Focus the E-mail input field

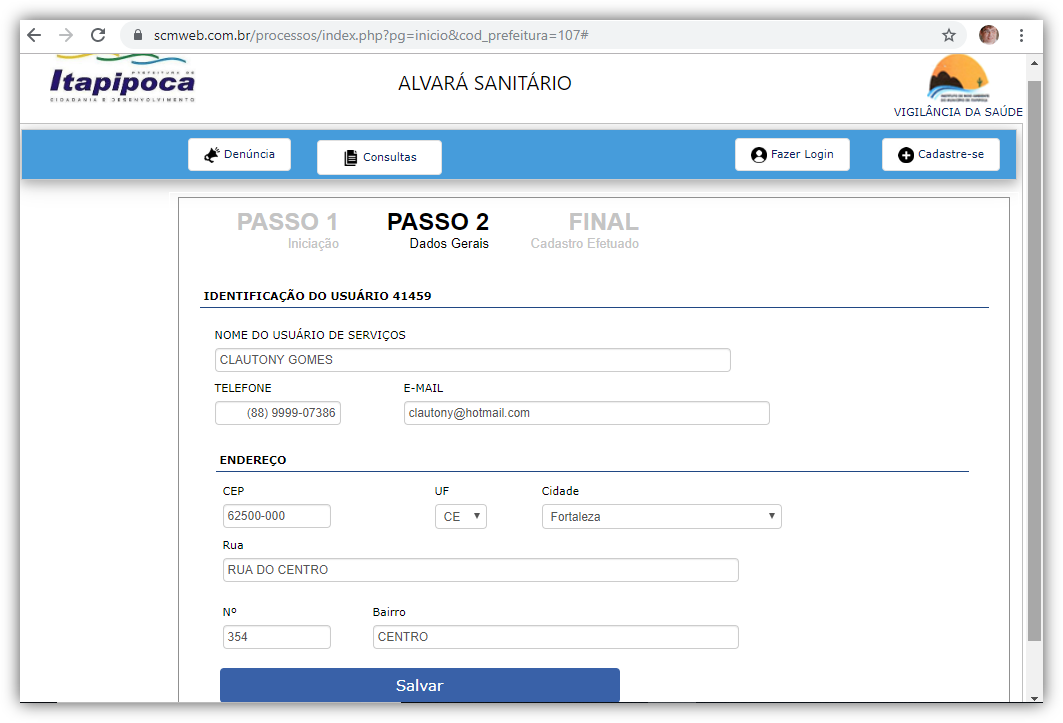586,413
